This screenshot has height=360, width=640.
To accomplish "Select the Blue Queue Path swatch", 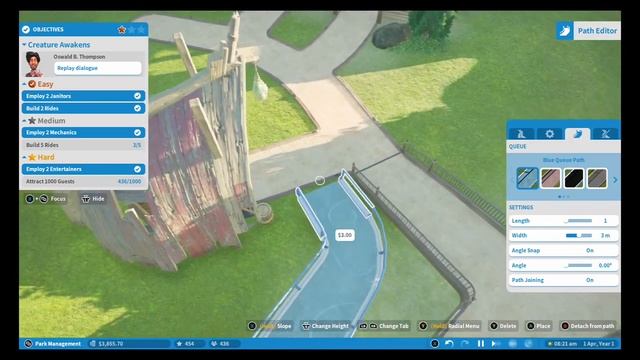I will pos(527,178).
